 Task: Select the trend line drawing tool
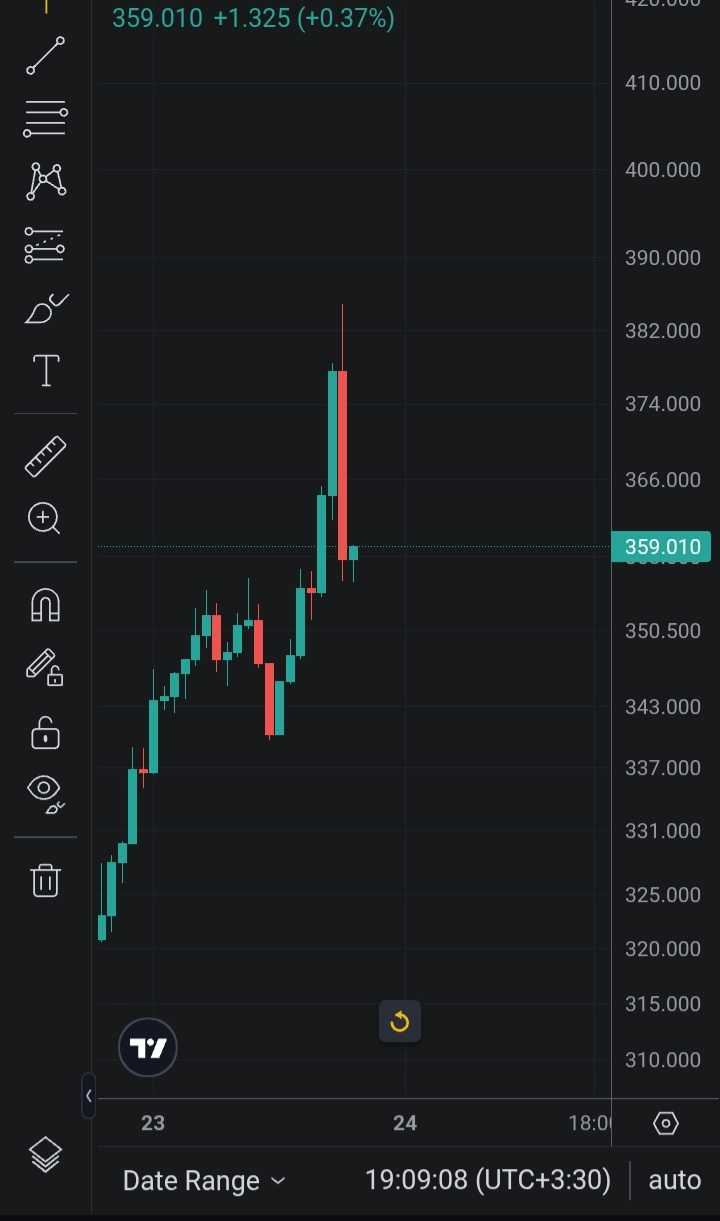click(45, 56)
